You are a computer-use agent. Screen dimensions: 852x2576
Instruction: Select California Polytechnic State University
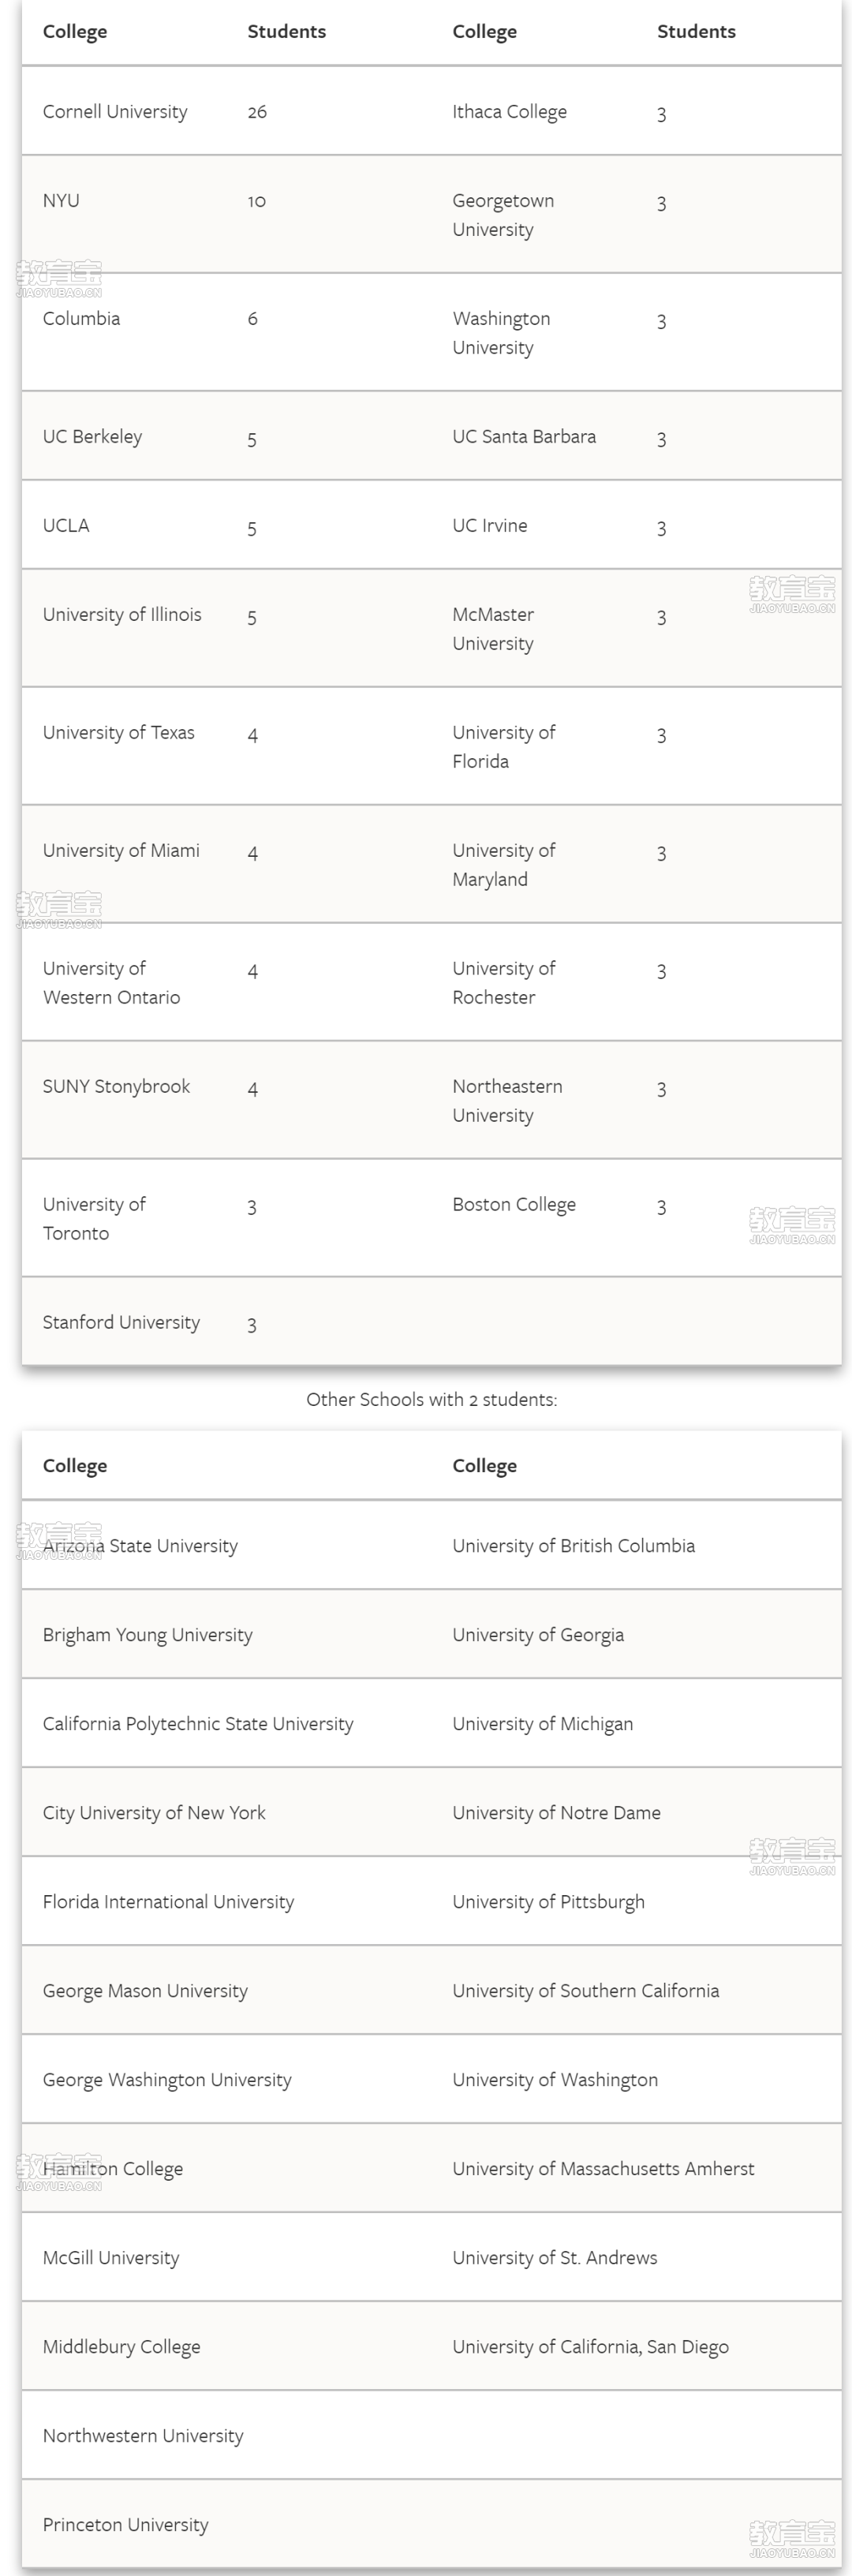coord(198,1724)
